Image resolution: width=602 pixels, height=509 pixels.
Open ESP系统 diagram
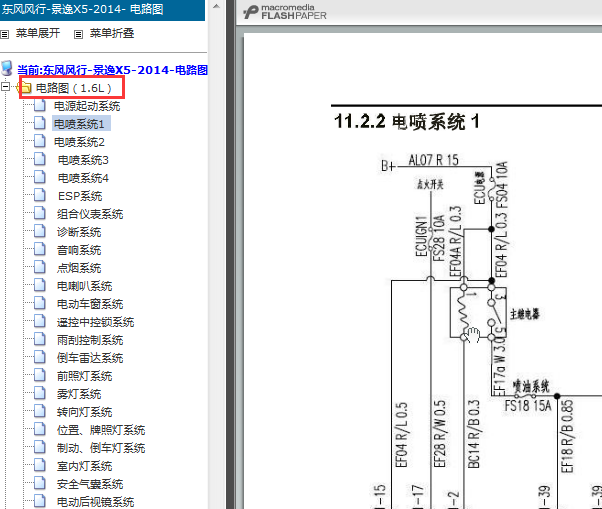point(80,196)
